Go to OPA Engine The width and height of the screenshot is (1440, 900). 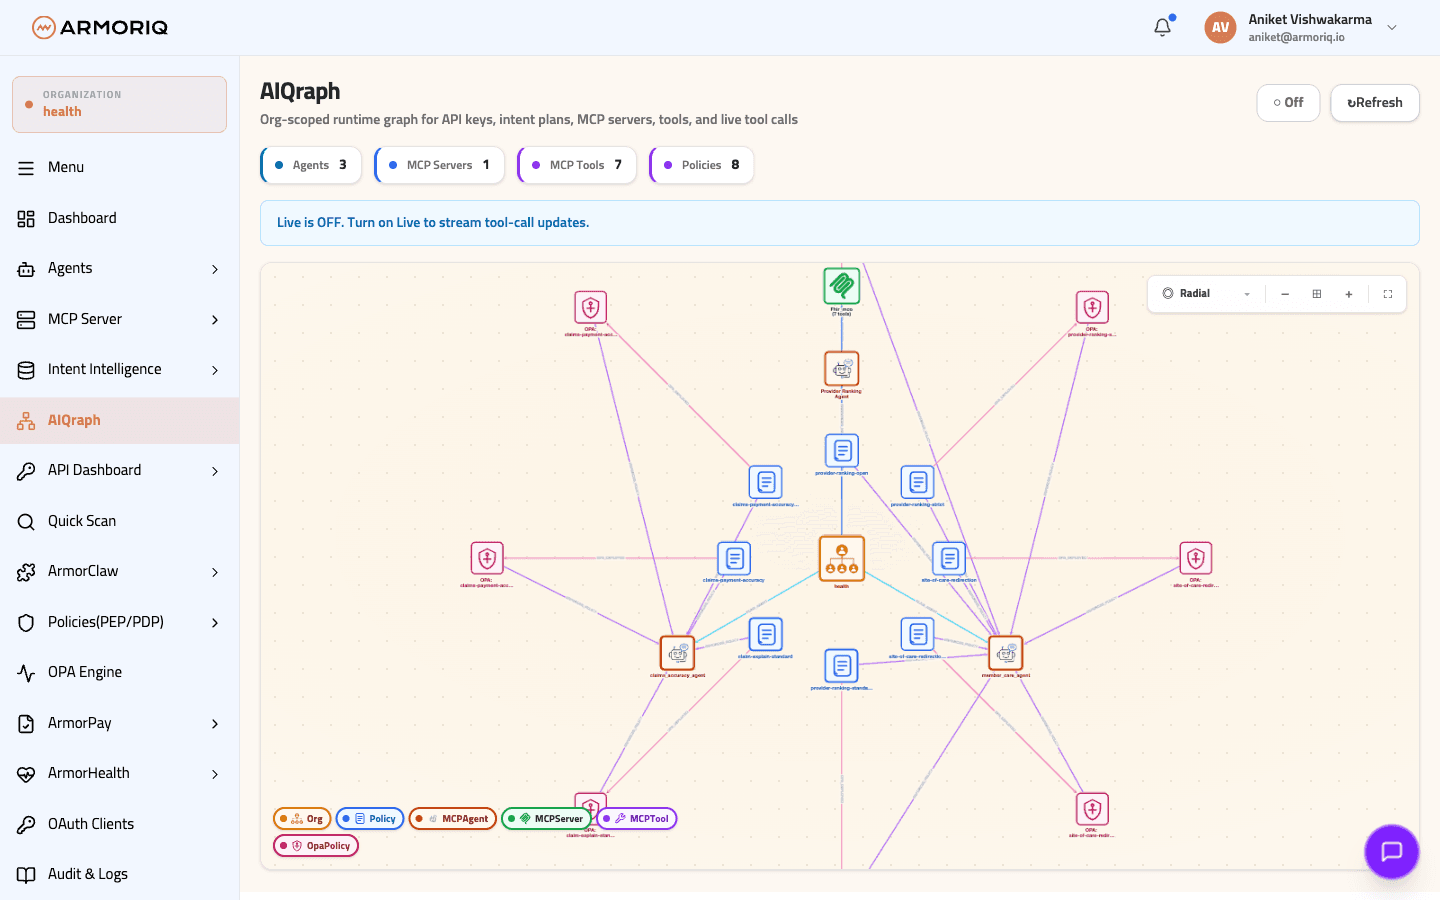[119, 672]
